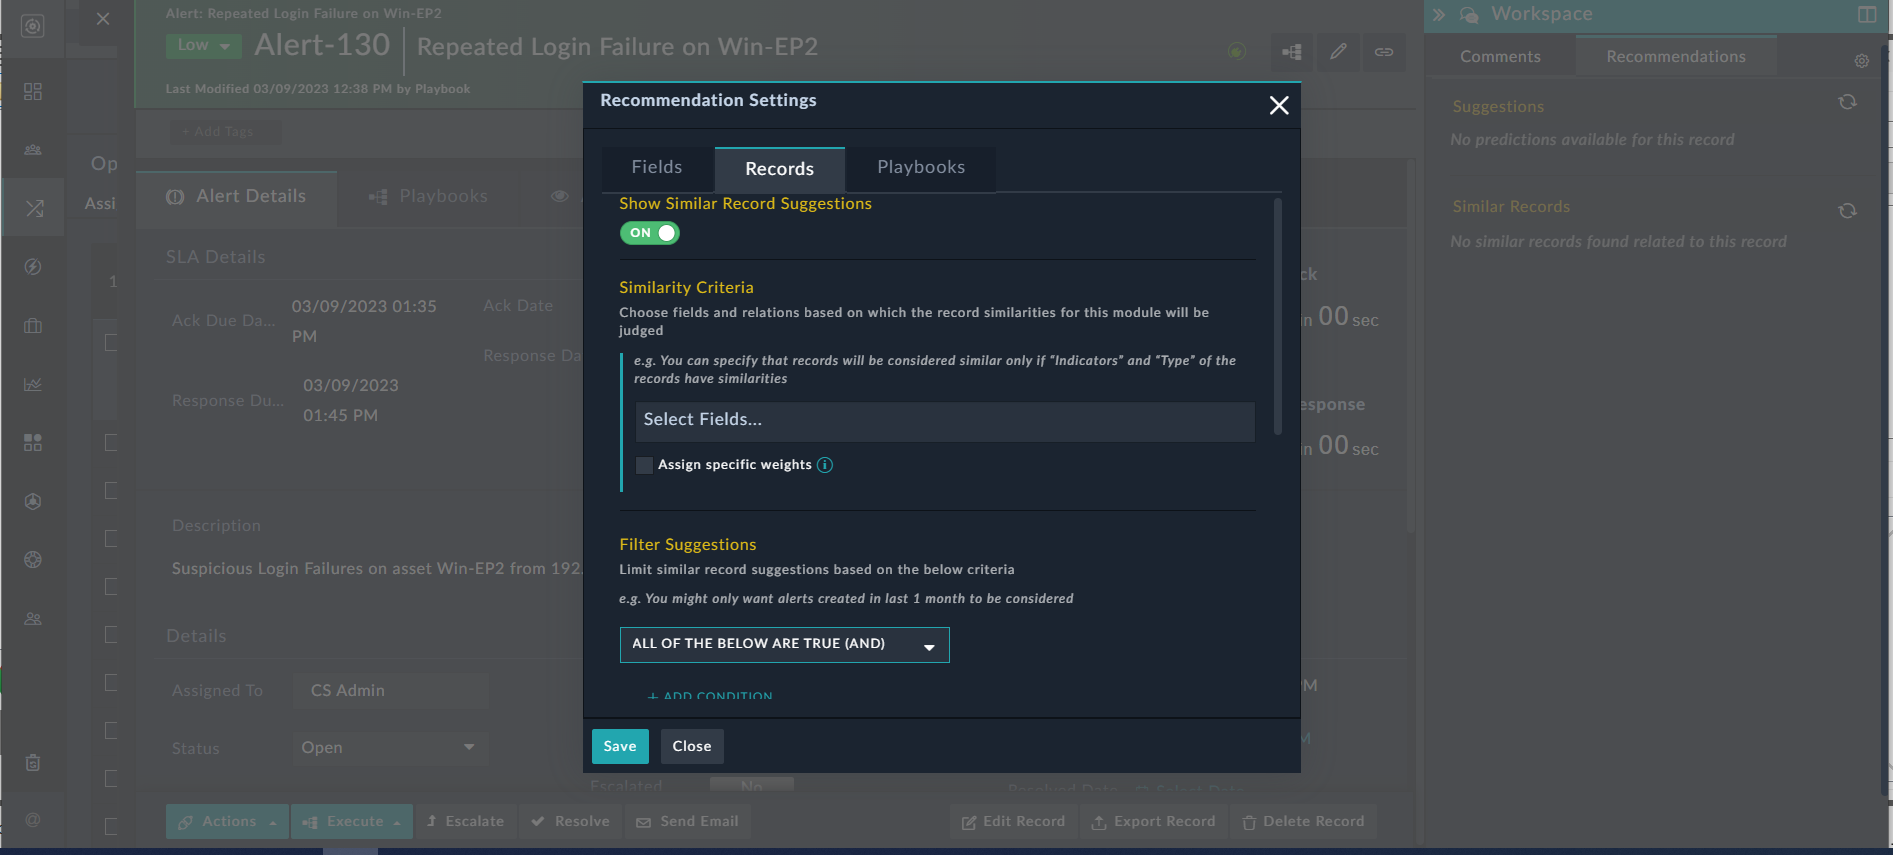Click the users icon below the lifebuoy icon
Viewport: 1893px width, 855px height.
point(33,619)
